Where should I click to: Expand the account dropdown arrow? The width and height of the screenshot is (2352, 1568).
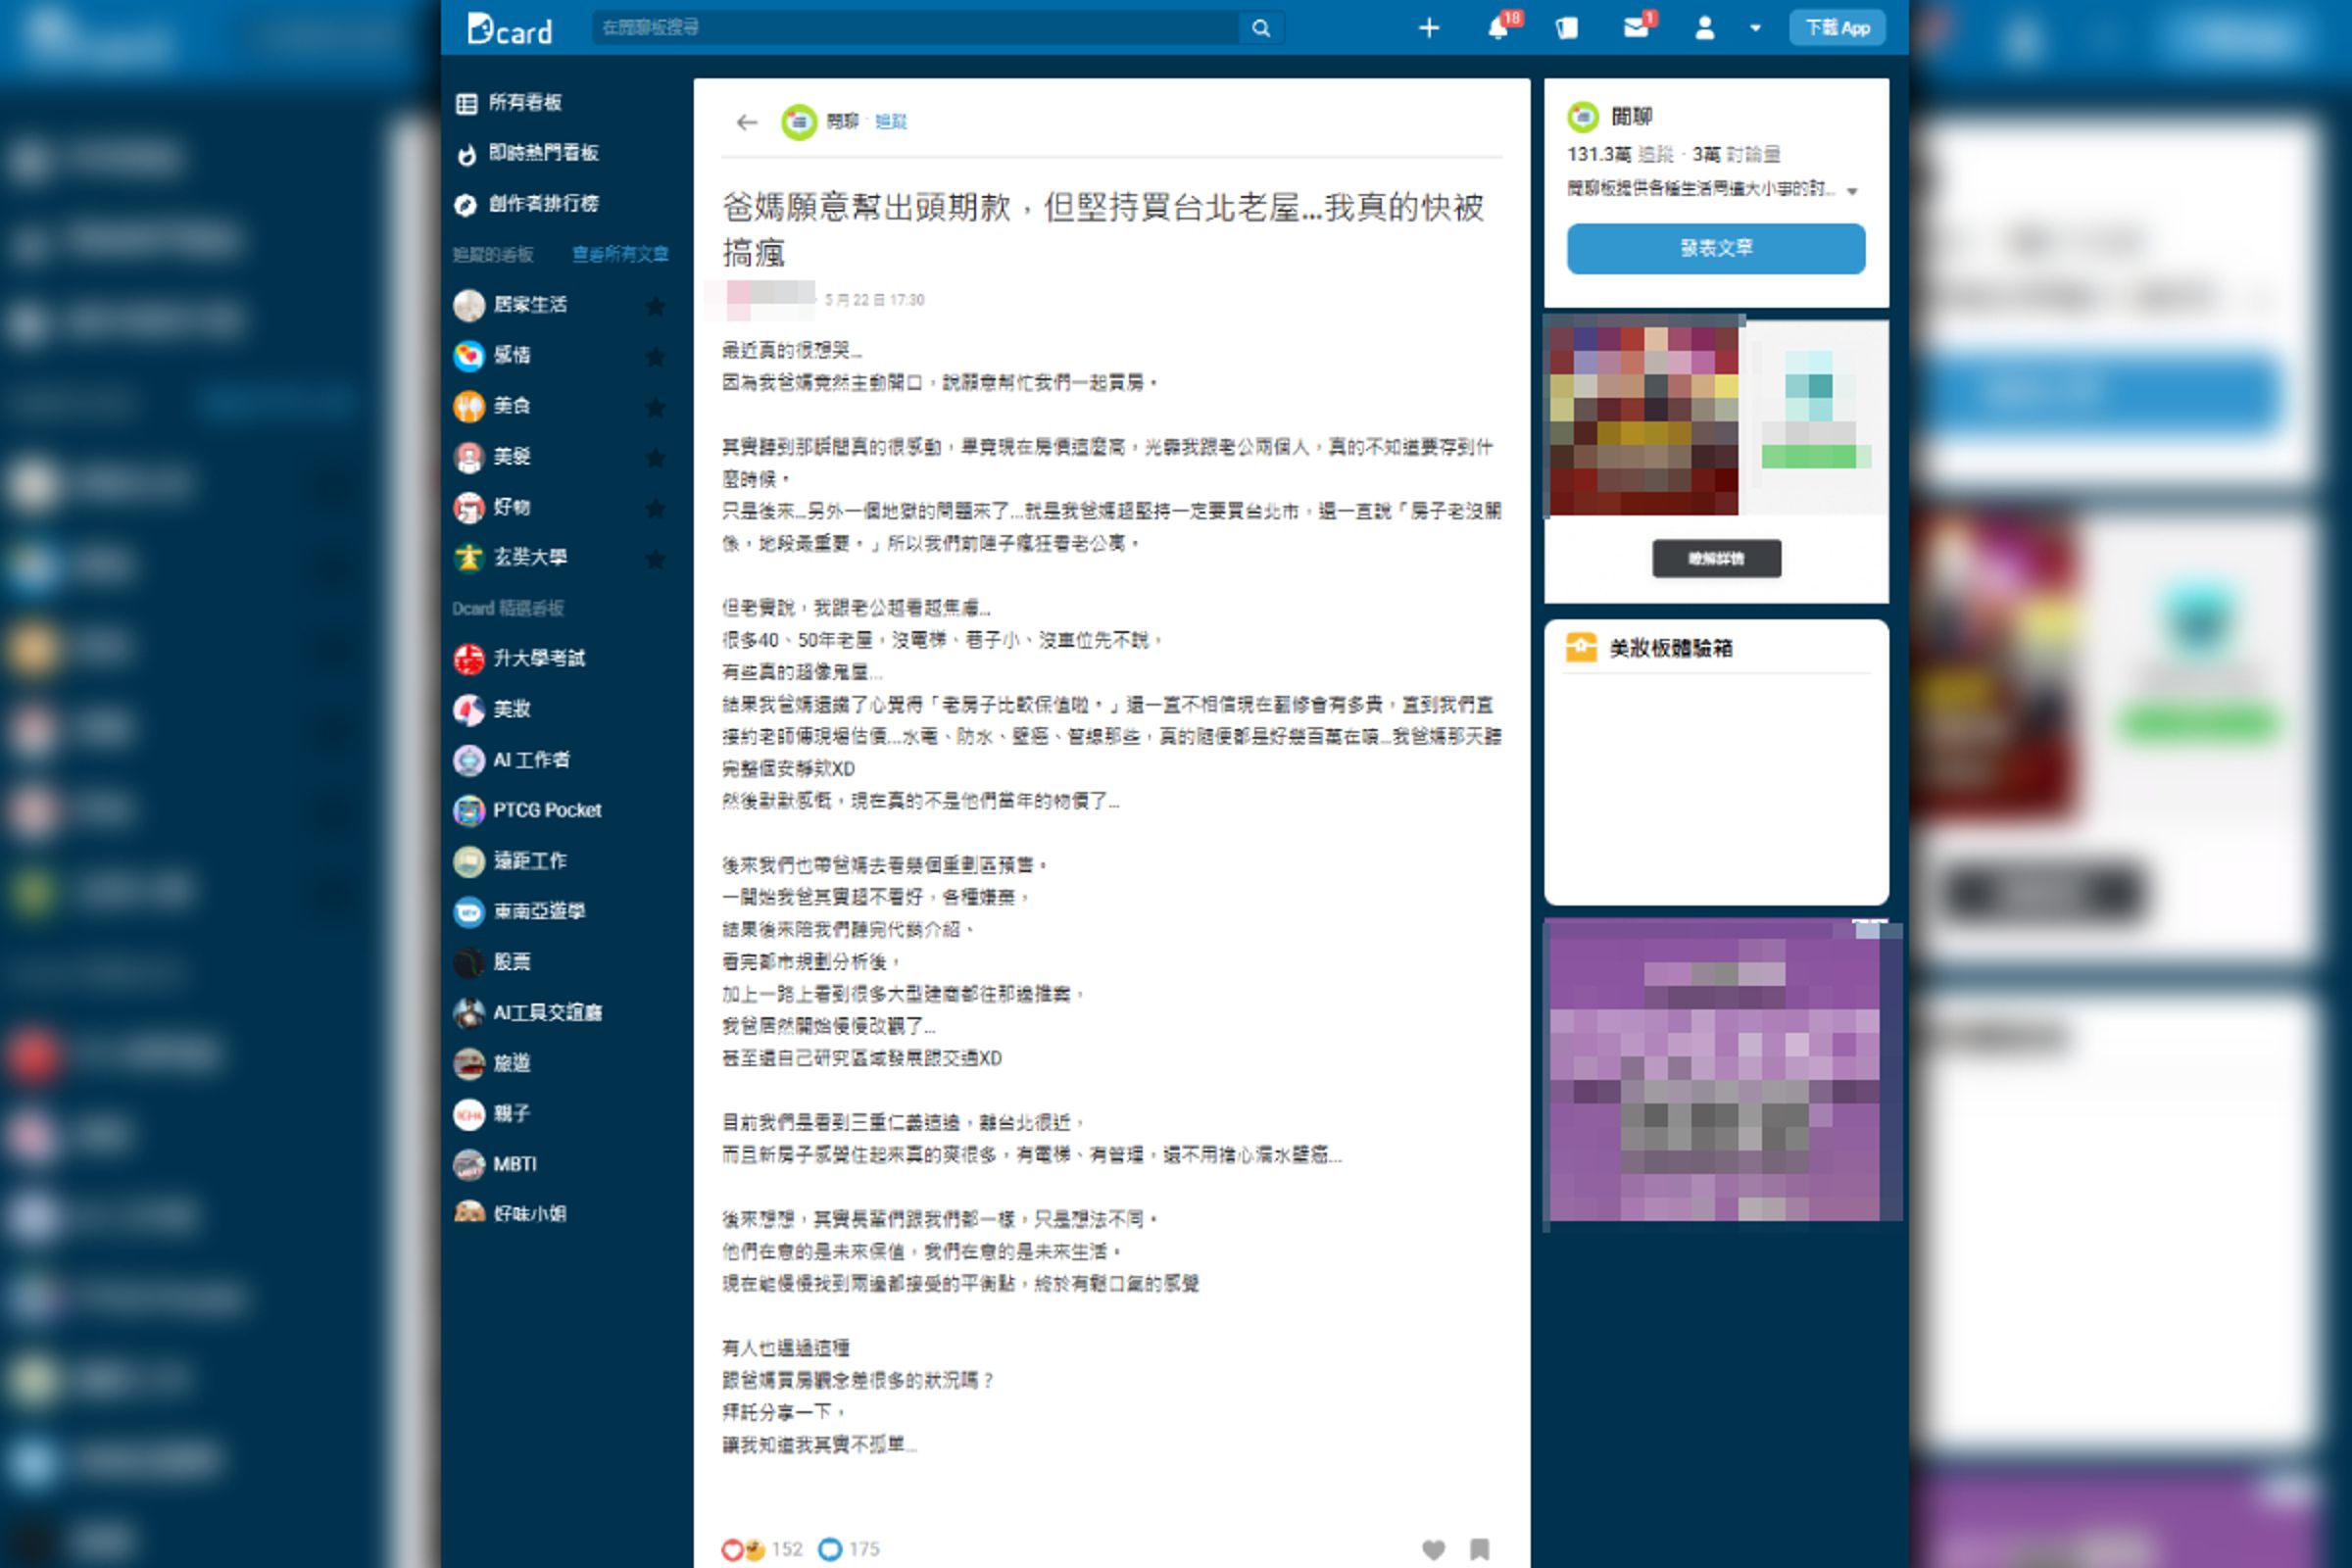1755,28
